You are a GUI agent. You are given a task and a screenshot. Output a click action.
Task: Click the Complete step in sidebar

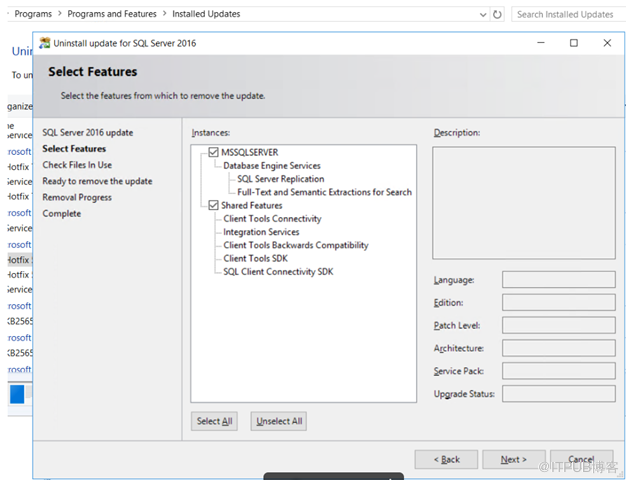pyautogui.click(x=62, y=214)
